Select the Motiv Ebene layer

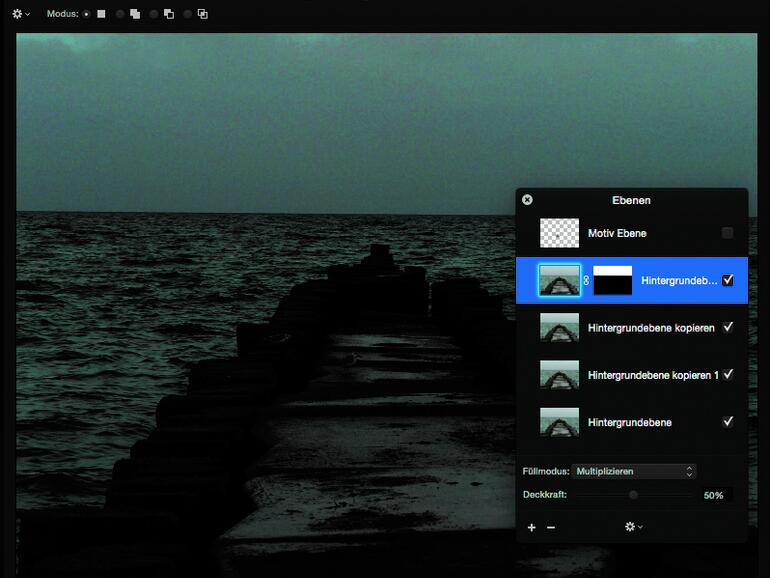pyautogui.click(x=617, y=233)
